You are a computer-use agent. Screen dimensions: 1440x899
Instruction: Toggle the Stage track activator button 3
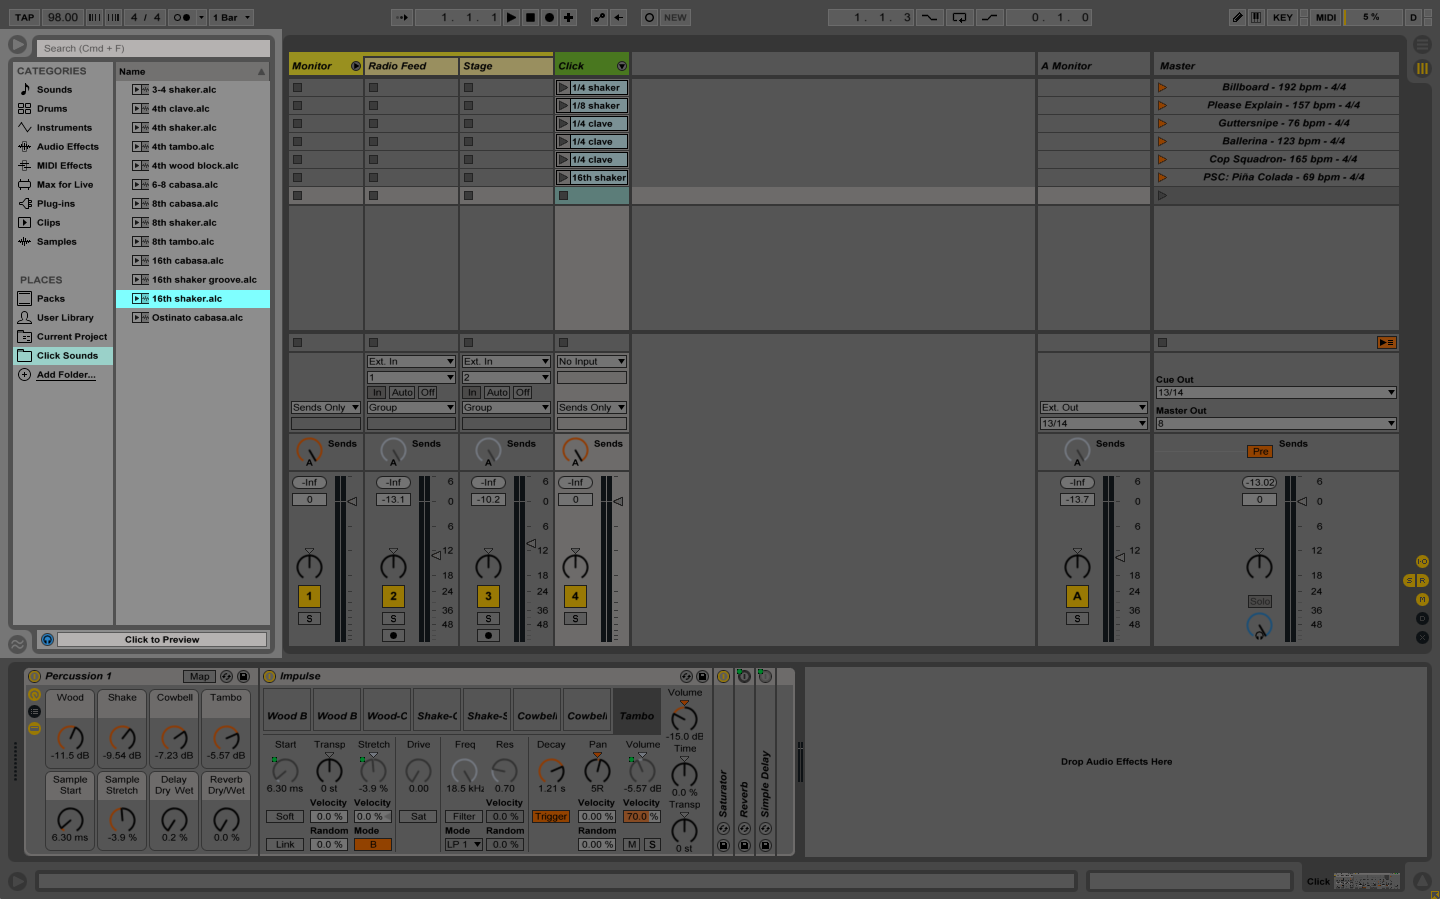(488, 596)
